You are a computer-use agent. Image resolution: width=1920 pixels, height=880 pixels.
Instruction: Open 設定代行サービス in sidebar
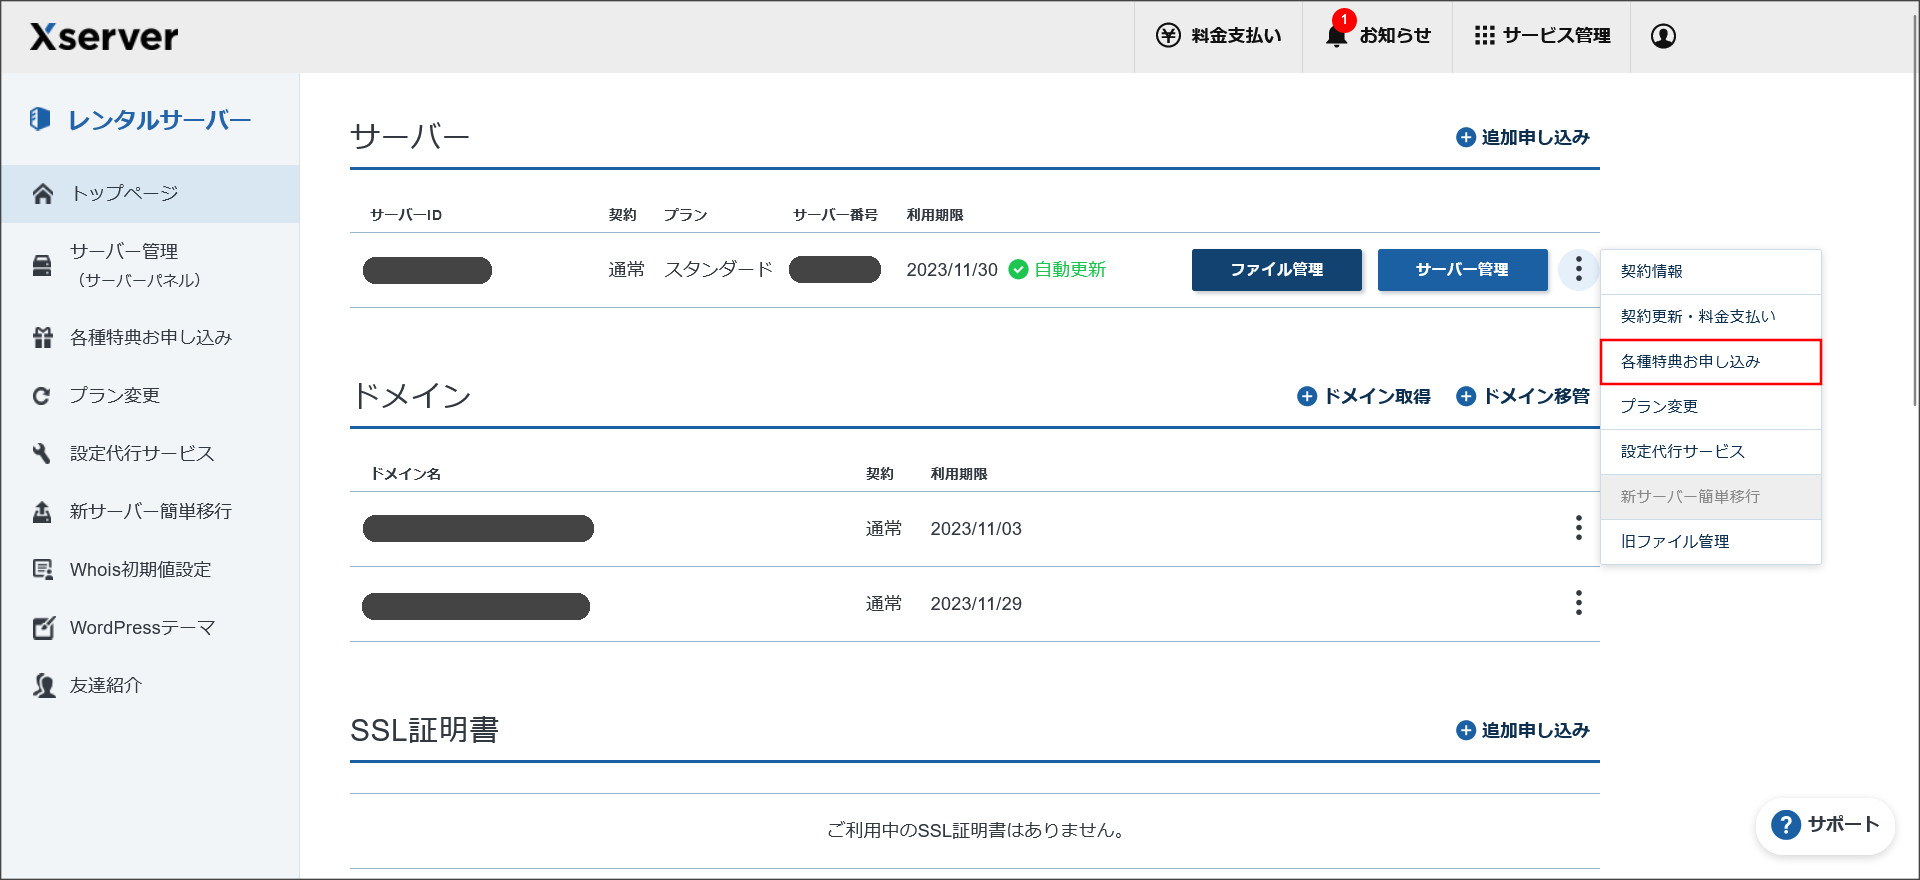[150, 454]
